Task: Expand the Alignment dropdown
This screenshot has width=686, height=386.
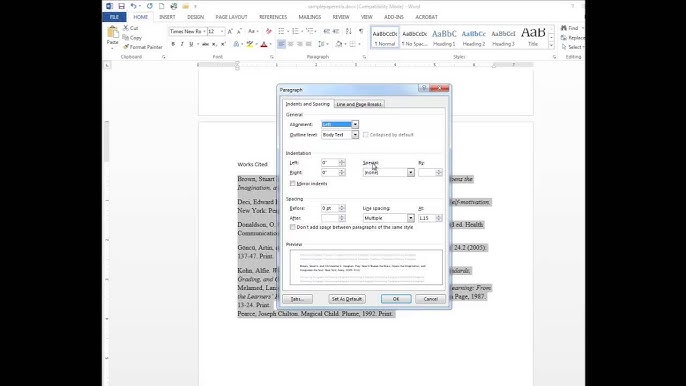Action: pyautogui.click(x=340, y=124)
